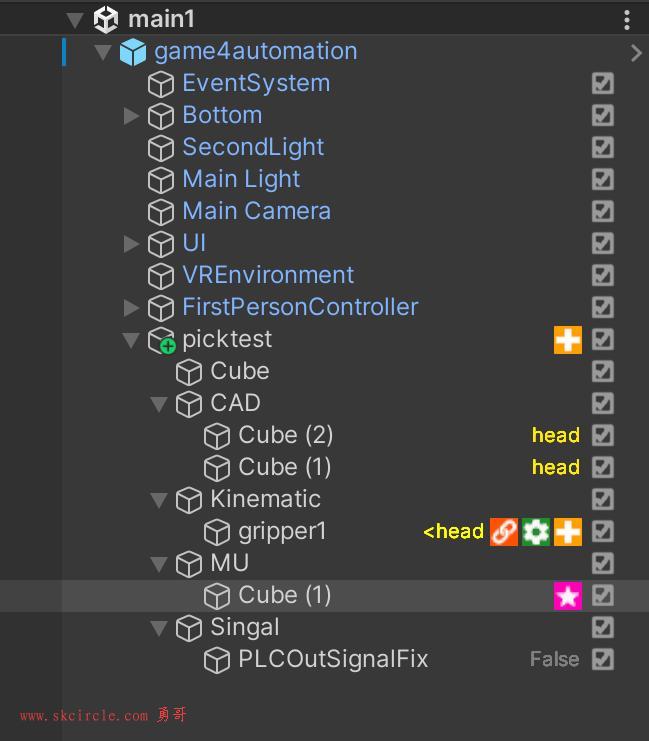The width and height of the screenshot is (649, 741).
Task: Click the False value beside PLCOutSignalFix
Action: 554,660
